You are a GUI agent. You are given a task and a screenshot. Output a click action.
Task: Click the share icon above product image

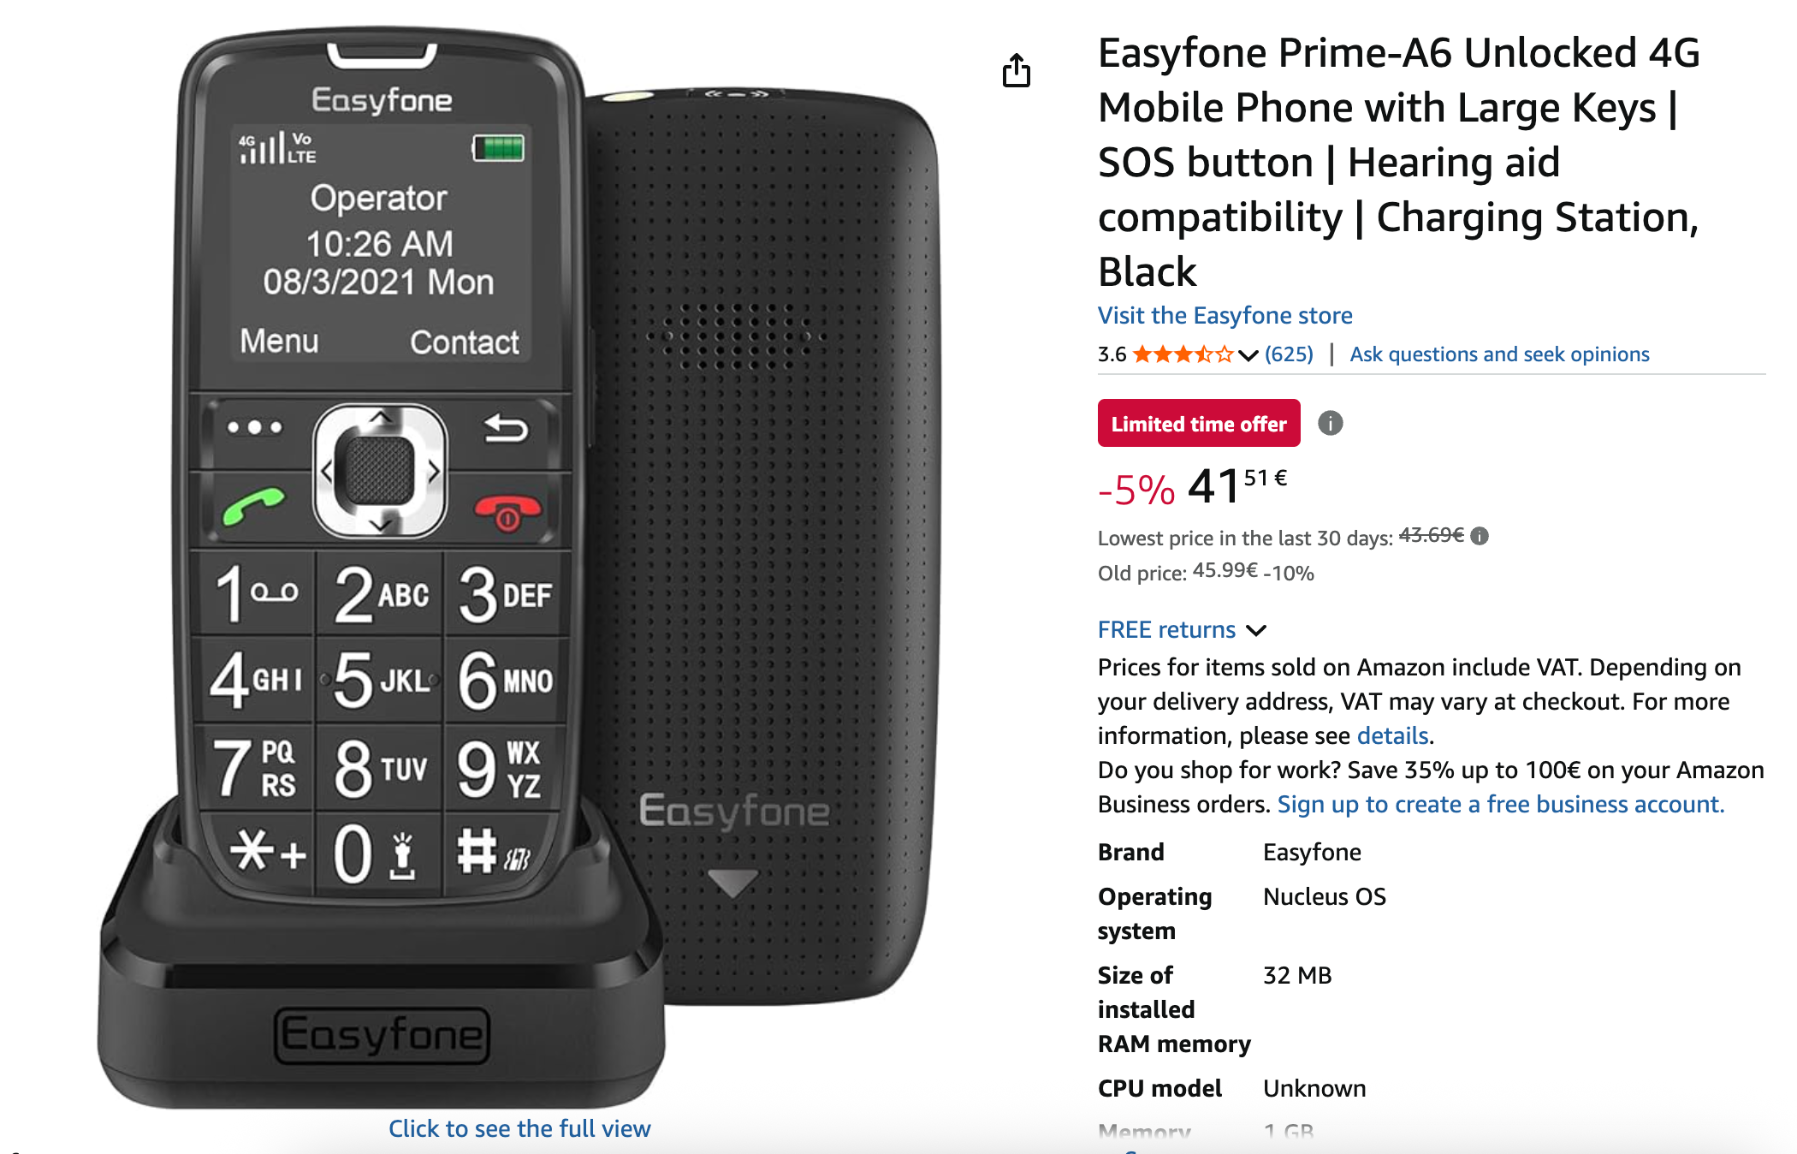(1016, 70)
